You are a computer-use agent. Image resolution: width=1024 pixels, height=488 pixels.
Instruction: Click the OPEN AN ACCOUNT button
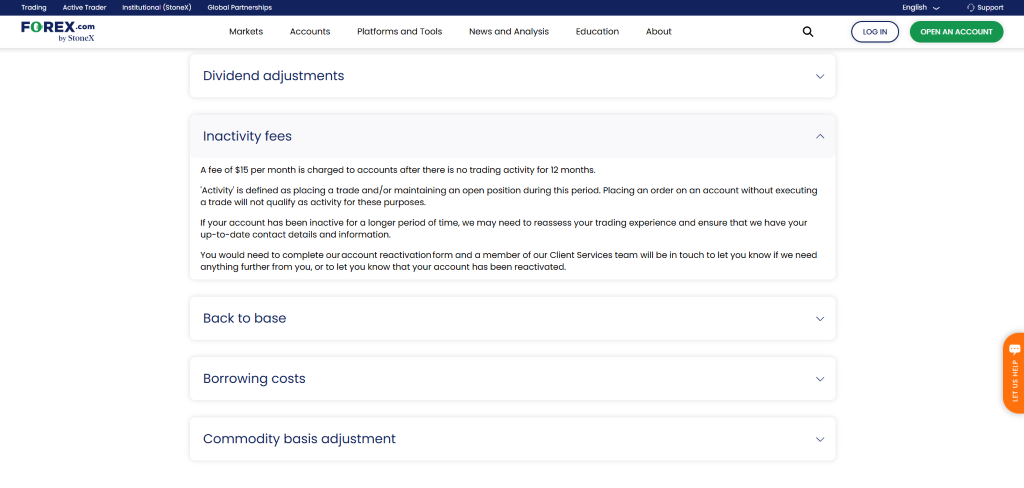[x=956, y=32]
